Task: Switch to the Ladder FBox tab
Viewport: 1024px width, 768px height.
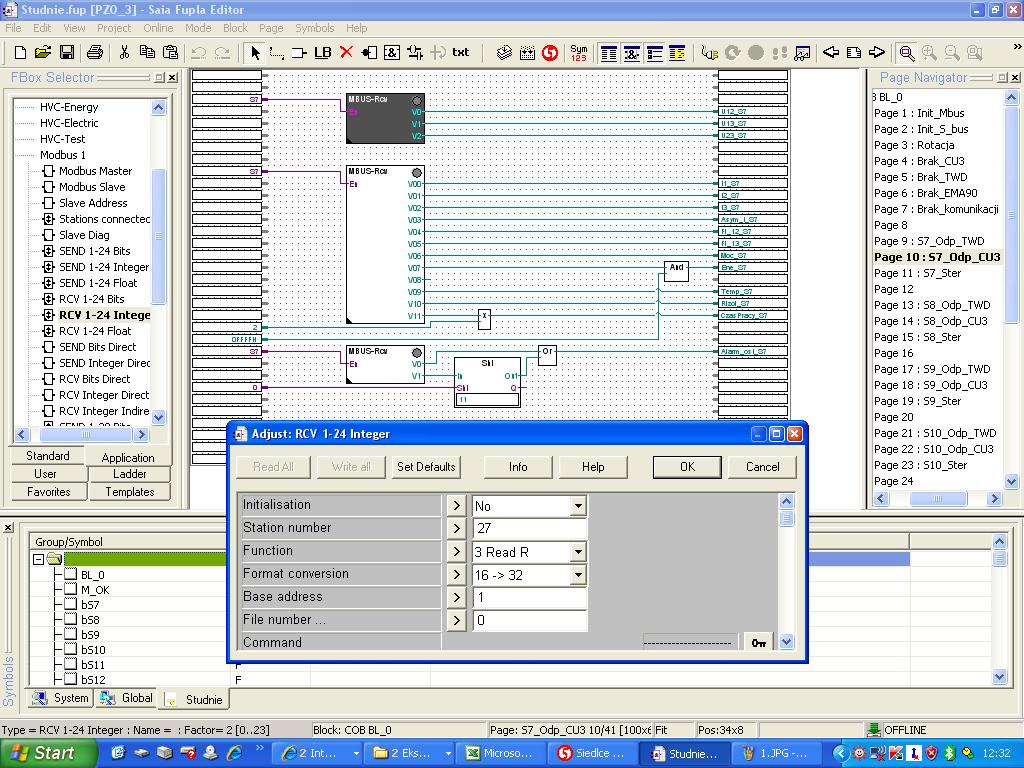Action: [x=129, y=474]
